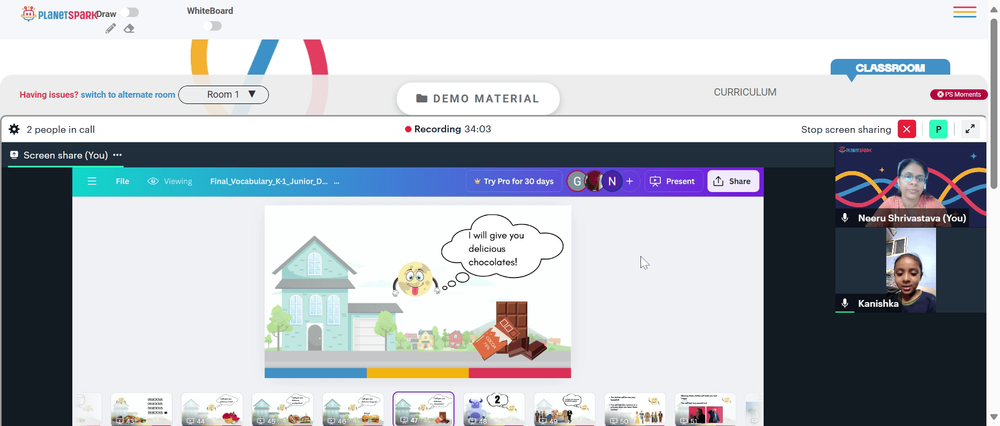Toggle the Draw switch

click(x=130, y=12)
